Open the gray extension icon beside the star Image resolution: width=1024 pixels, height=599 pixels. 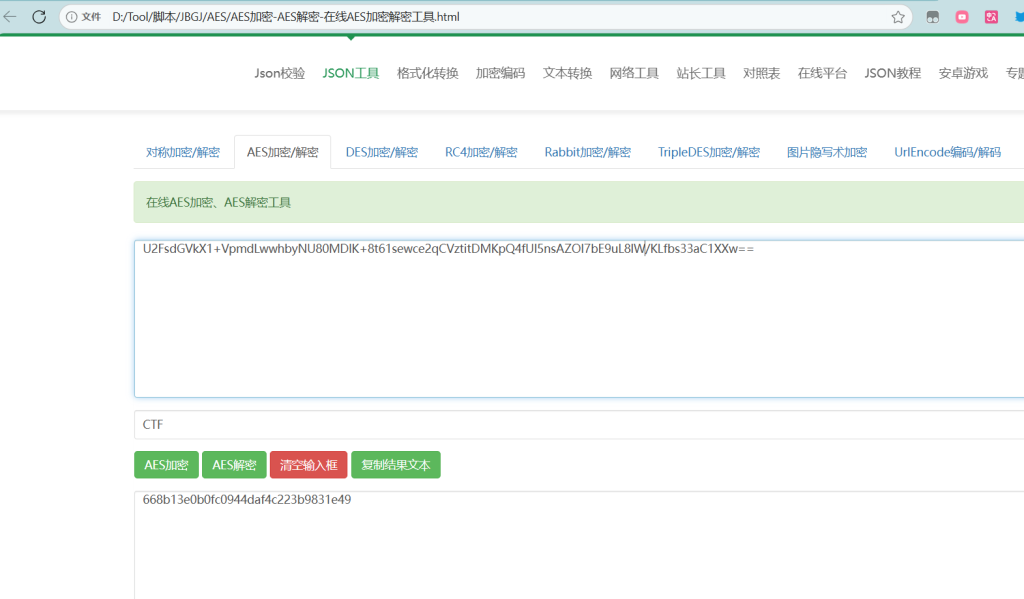pyautogui.click(x=933, y=17)
